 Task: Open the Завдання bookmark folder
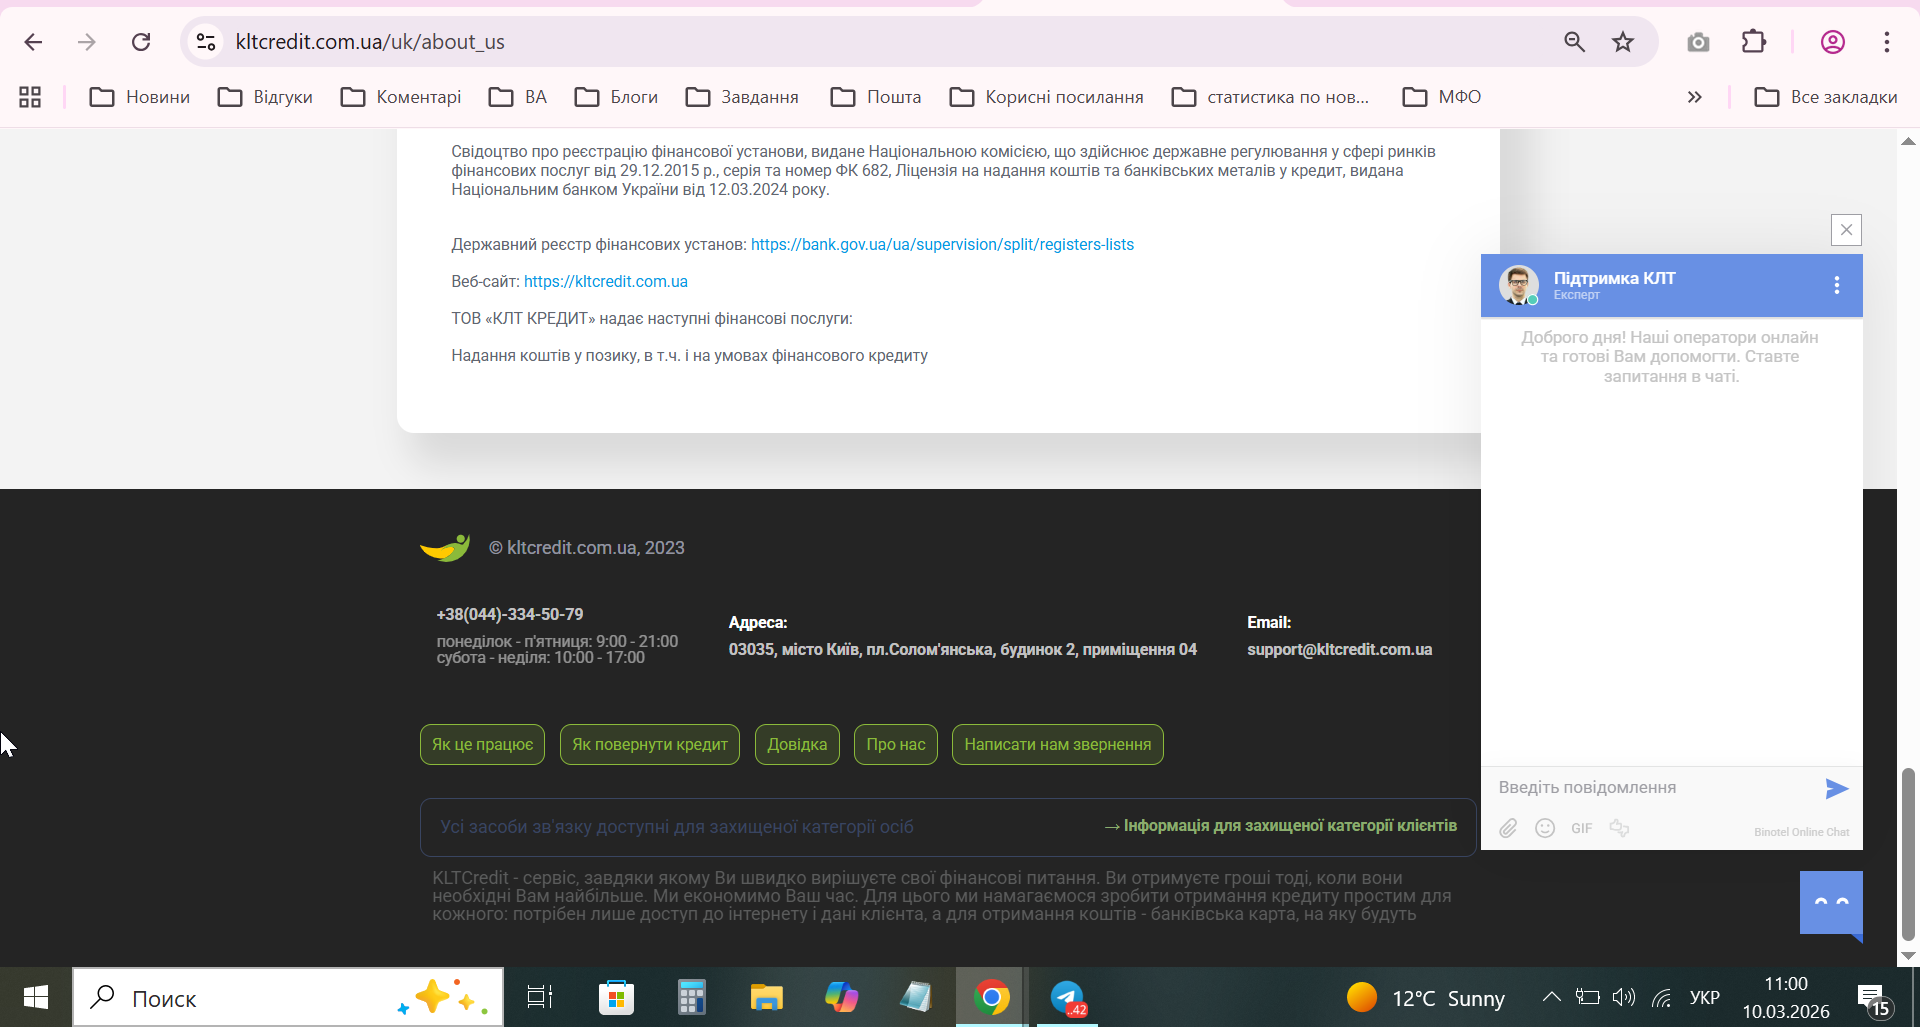[742, 97]
